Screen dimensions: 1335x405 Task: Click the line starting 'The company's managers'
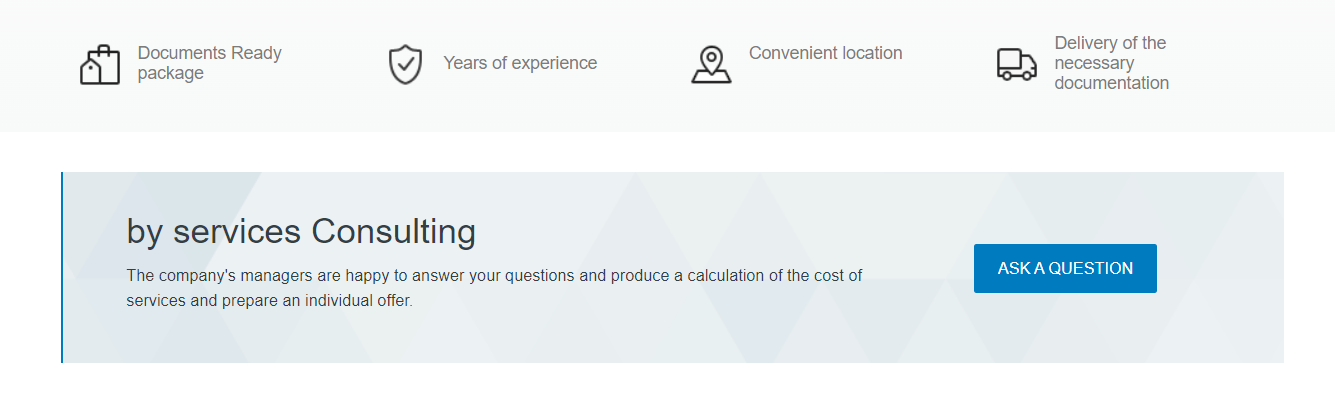point(494,275)
